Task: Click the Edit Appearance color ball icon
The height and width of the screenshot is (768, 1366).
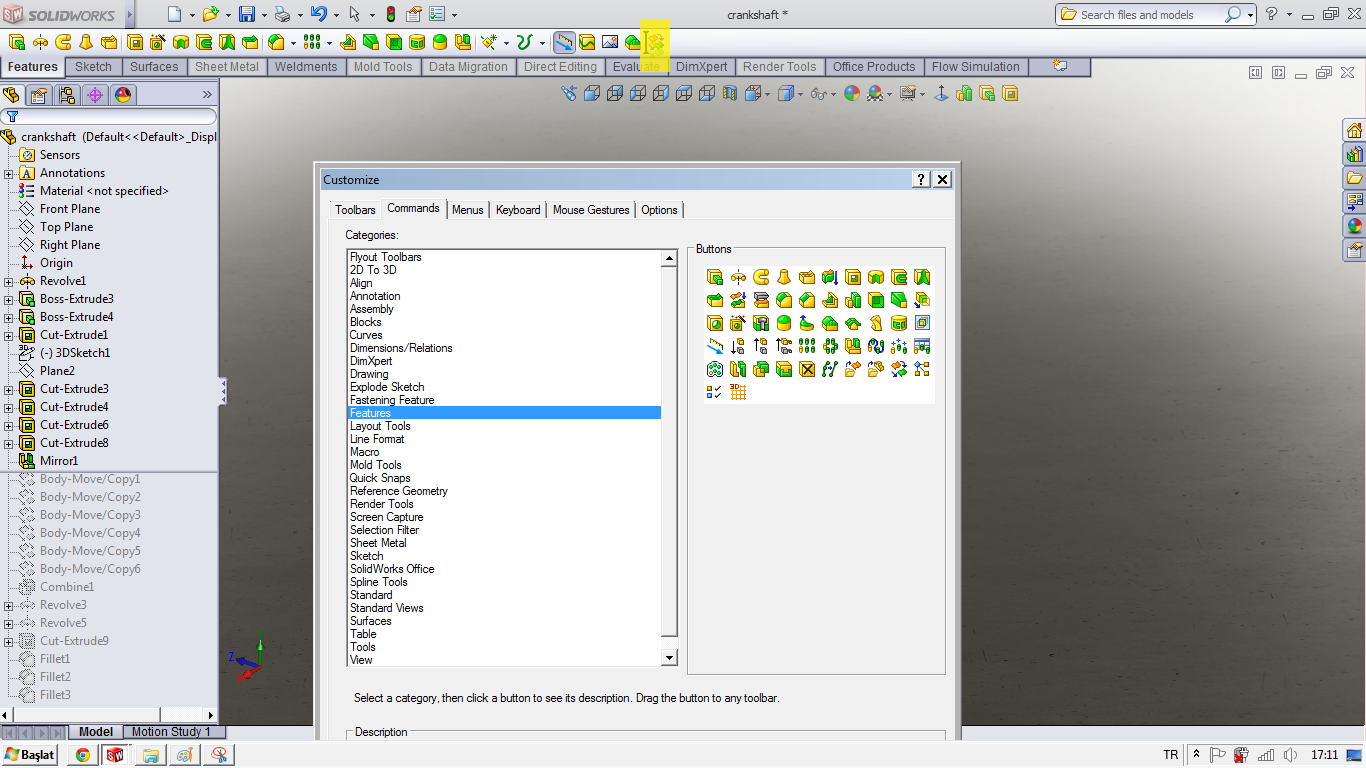Action: (852, 93)
